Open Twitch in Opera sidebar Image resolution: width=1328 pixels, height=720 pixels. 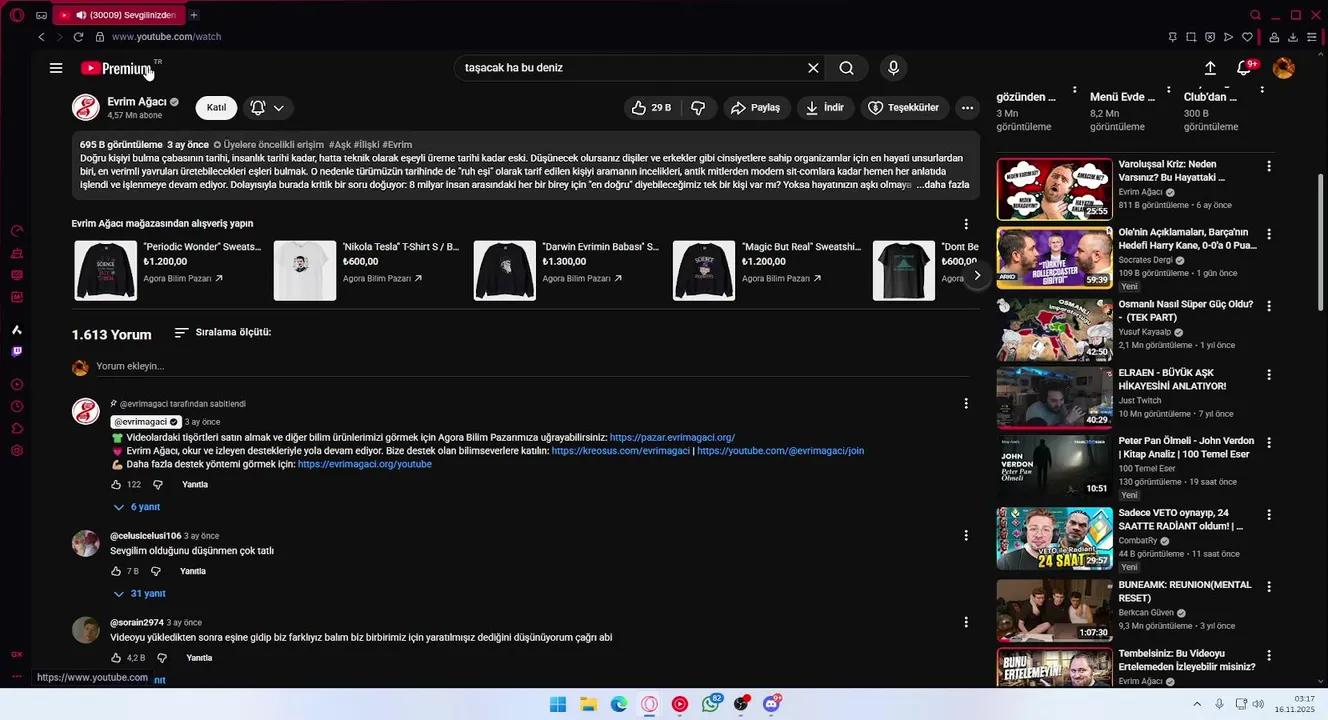pyautogui.click(x=17, y=352)
